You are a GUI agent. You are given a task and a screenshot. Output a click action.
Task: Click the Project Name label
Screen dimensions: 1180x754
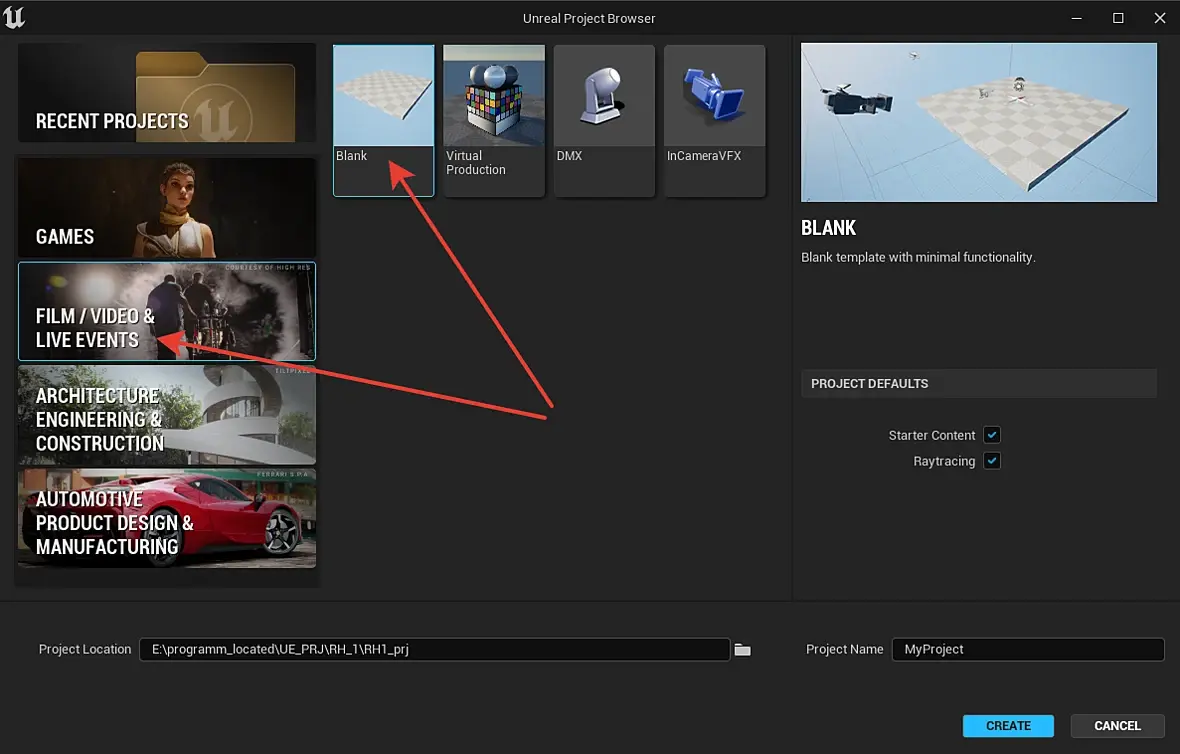click(844, 649)
